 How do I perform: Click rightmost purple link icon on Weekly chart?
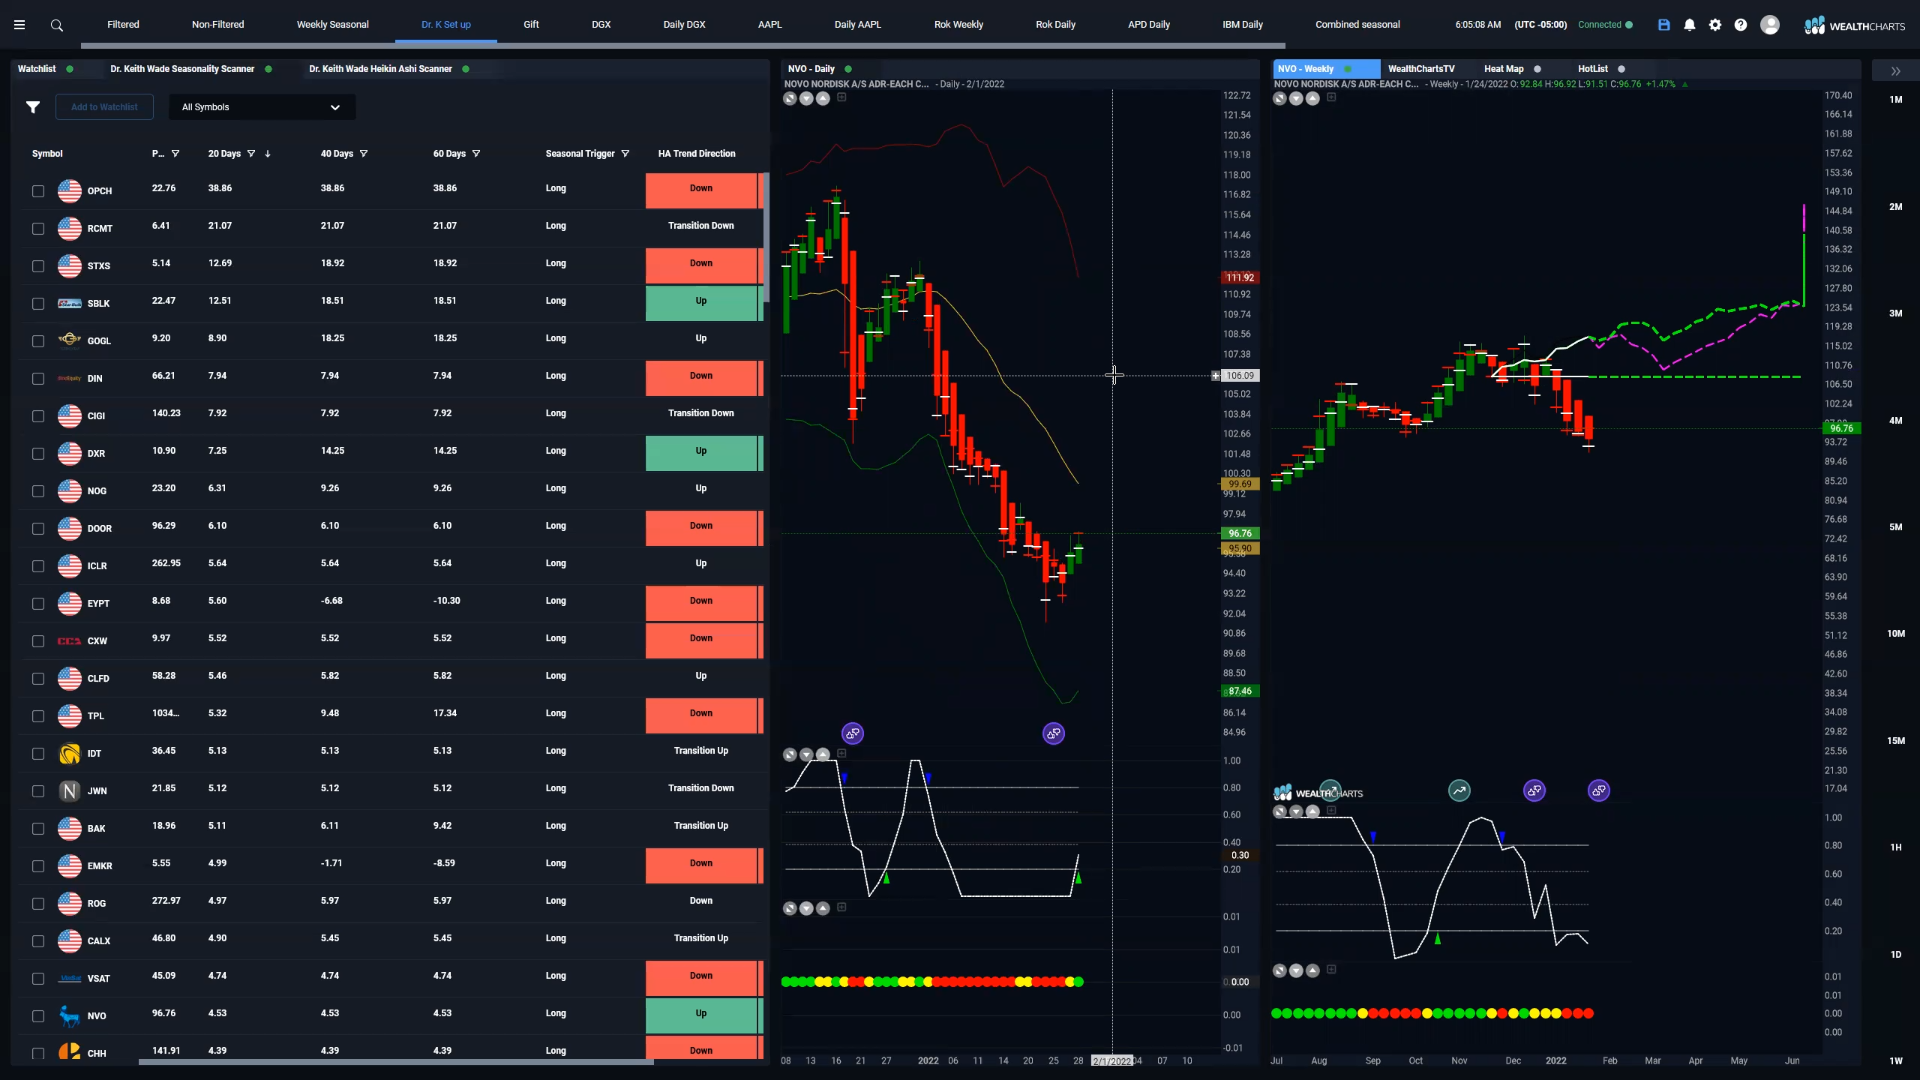1599,791
